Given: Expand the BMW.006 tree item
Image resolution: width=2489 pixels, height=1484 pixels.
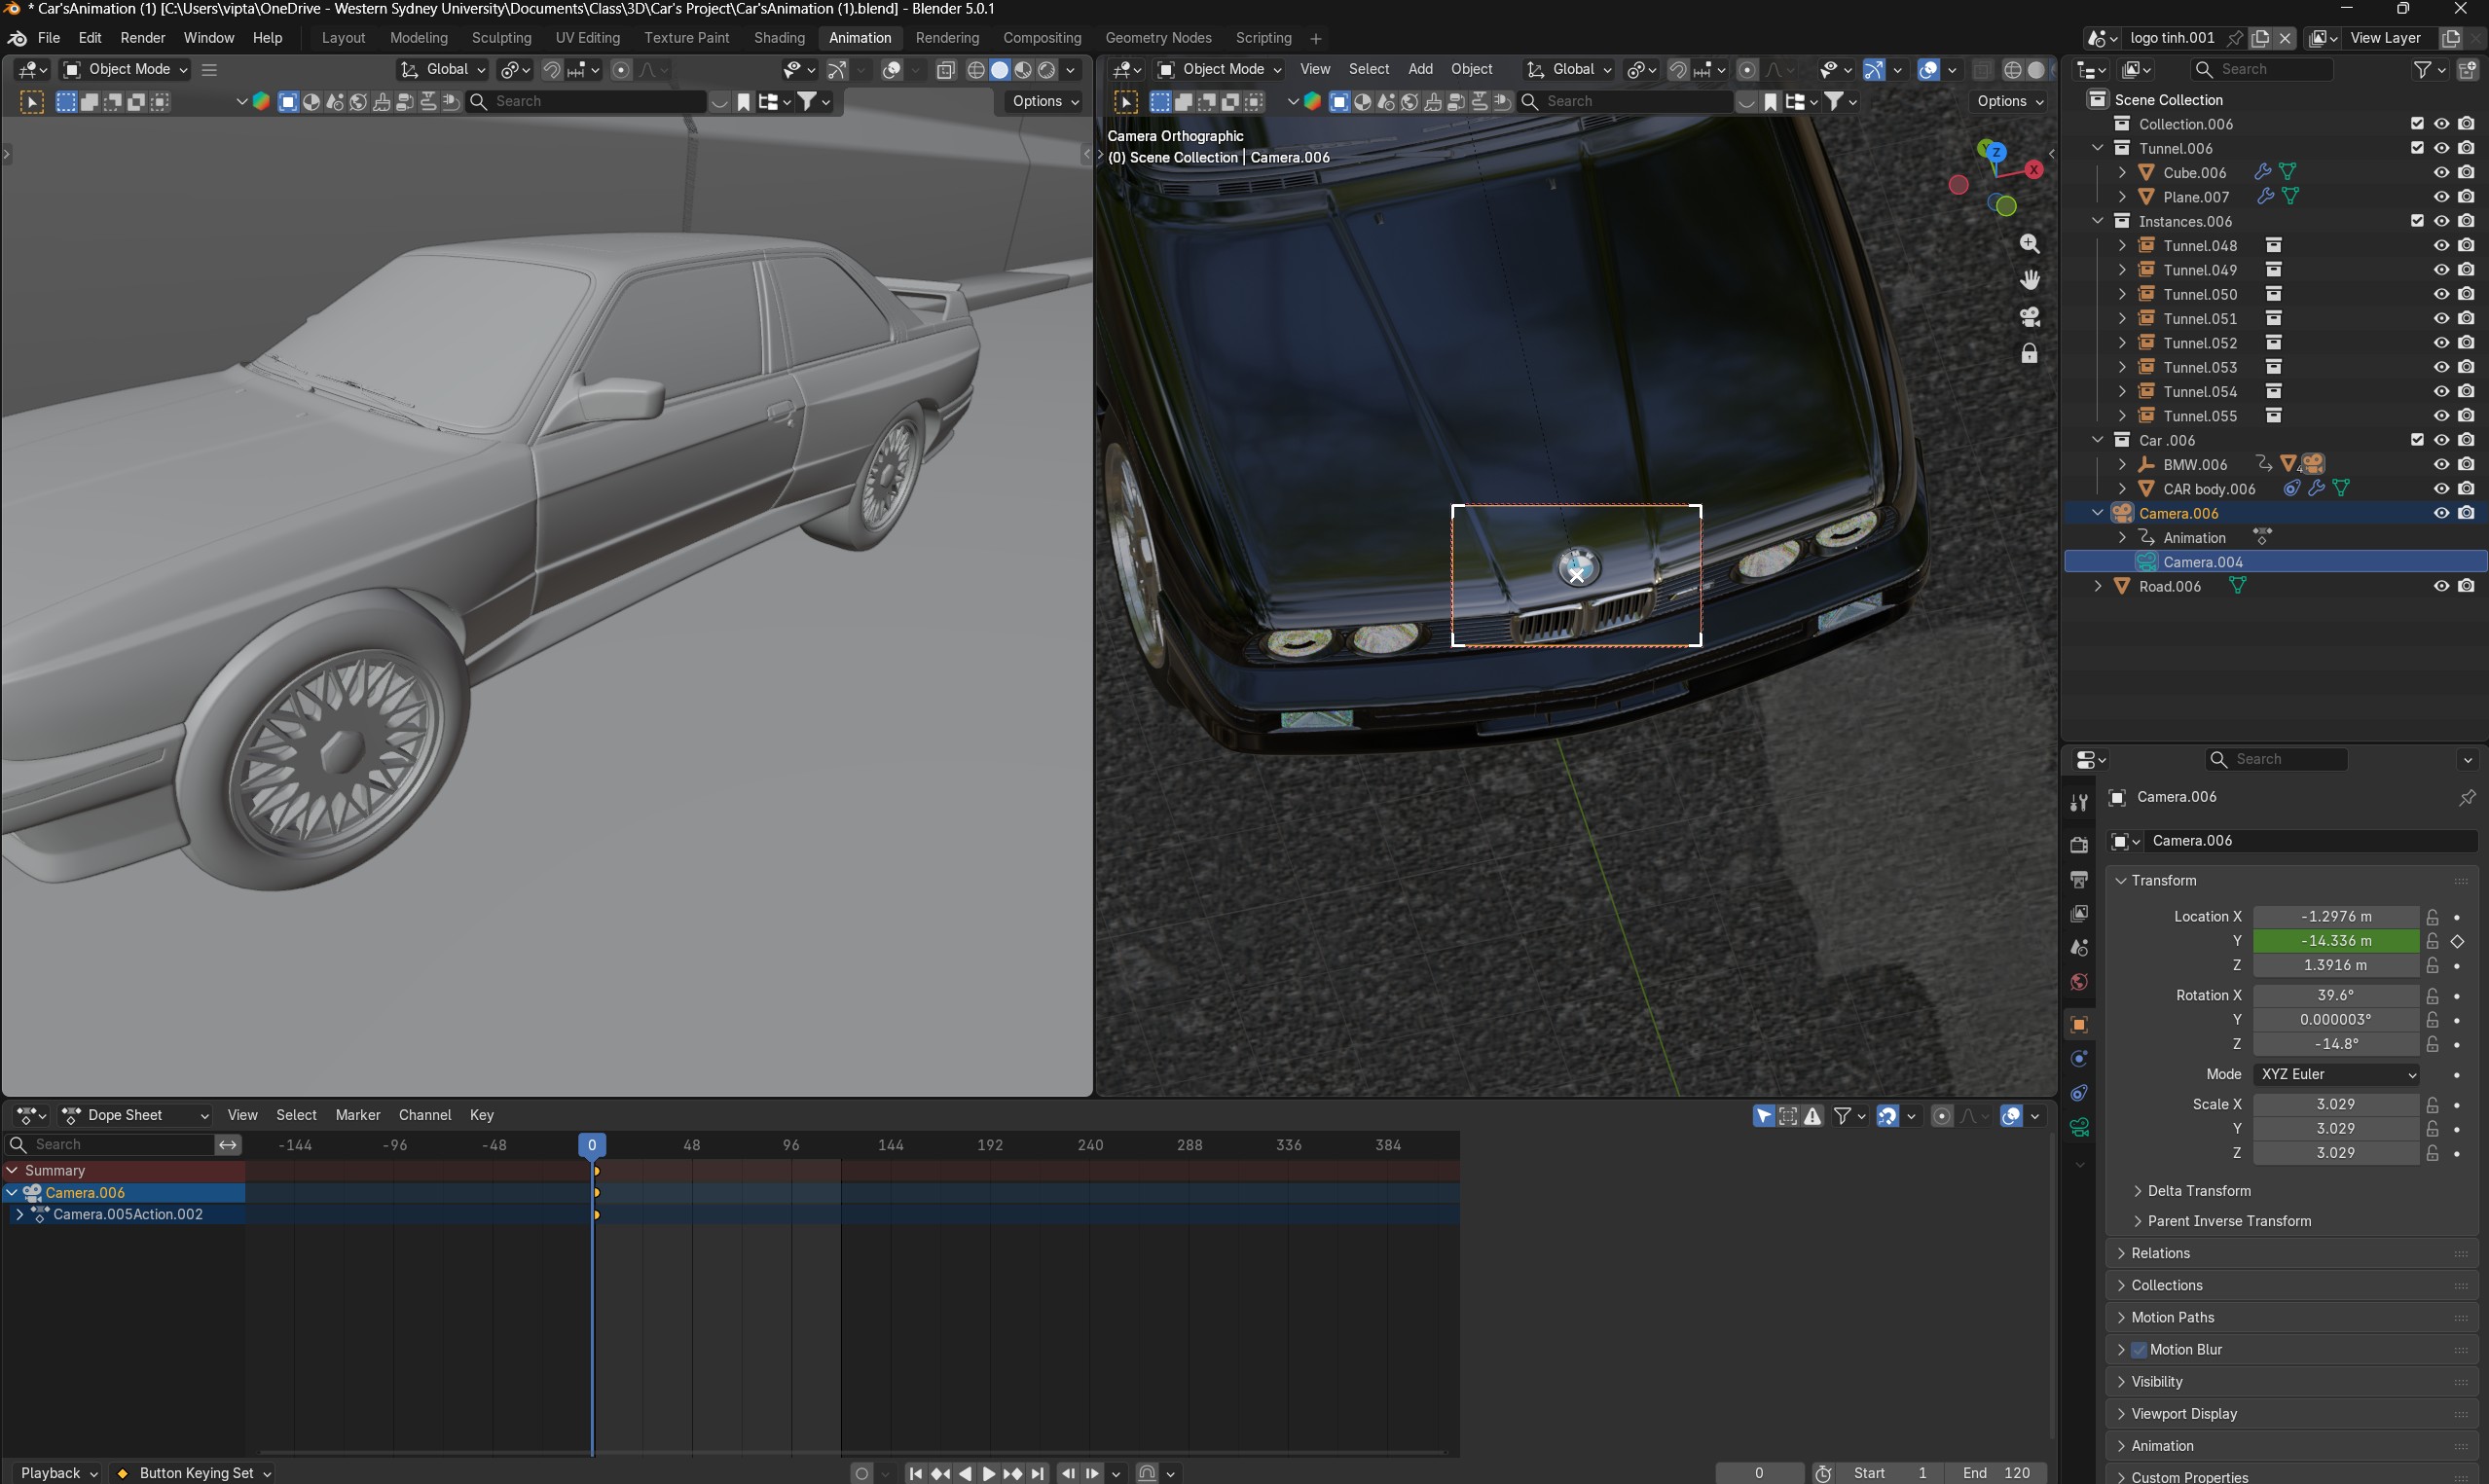Looking at the screenshot, I should pos(2121,465).
